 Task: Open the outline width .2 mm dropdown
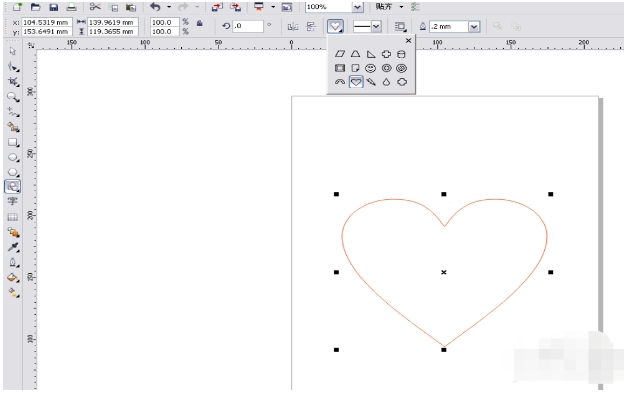pos(474,27)
